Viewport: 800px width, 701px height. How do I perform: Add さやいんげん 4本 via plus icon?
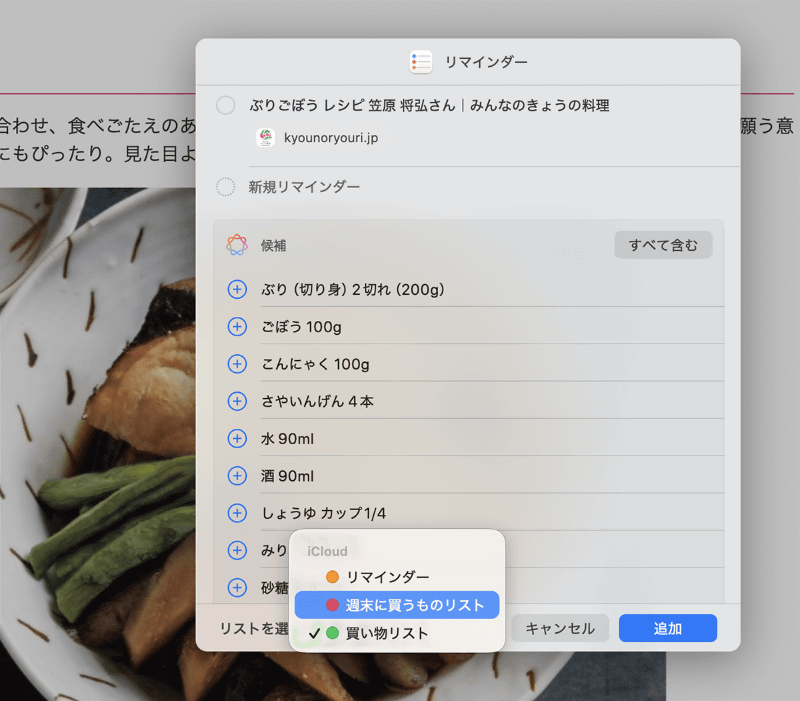[237, 401]
